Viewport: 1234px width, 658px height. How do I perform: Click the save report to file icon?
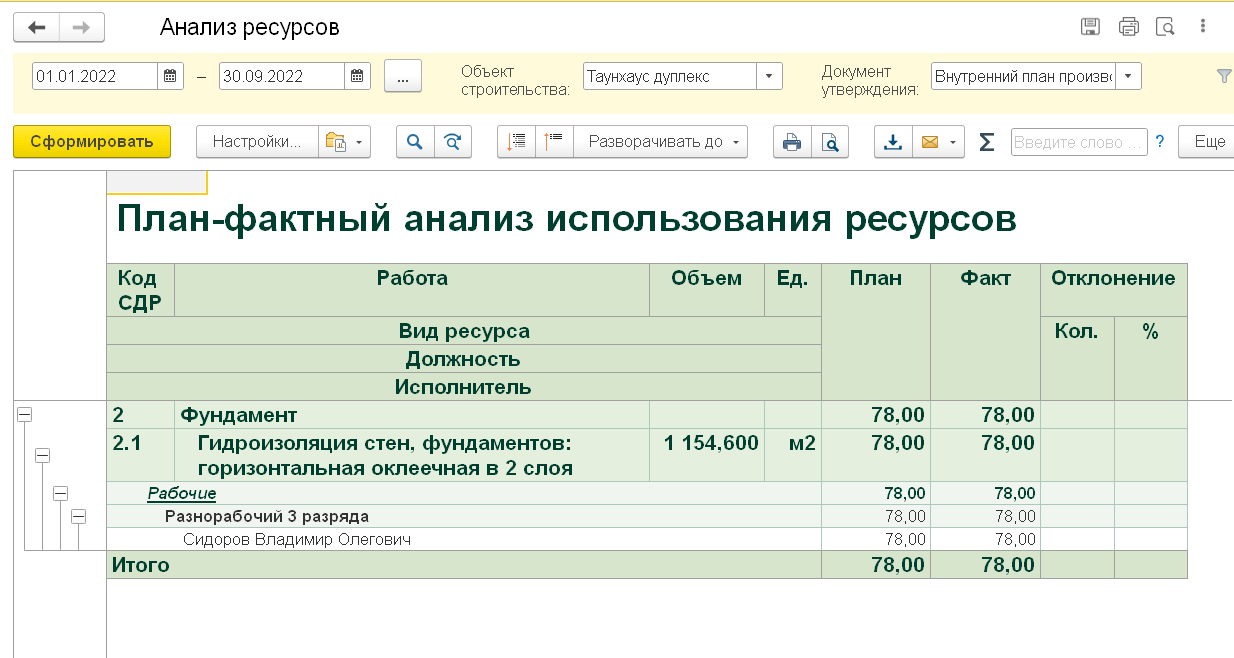click(893, 142)
